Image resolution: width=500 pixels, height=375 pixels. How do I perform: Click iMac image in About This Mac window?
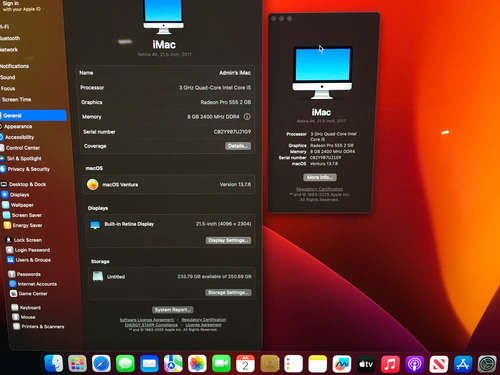point(322,72)
